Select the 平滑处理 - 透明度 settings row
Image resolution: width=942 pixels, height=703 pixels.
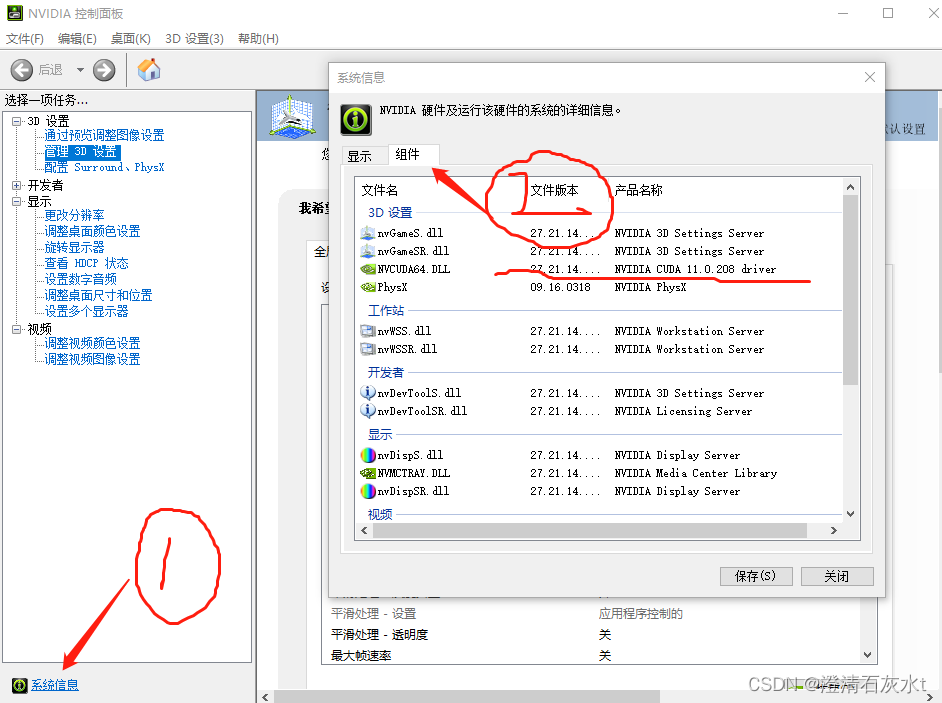591,635
